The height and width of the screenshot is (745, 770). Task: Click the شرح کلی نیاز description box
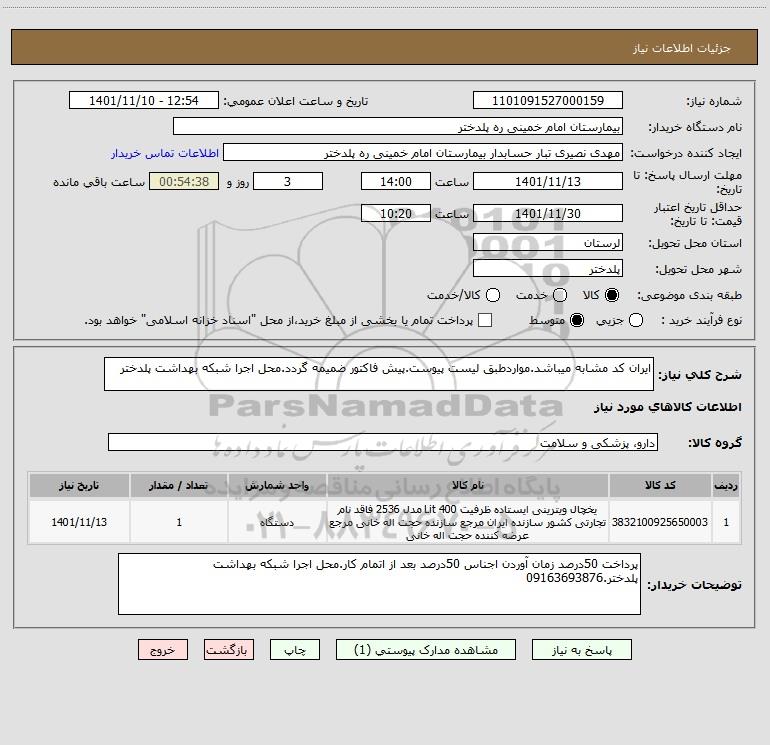click(379, 374)
